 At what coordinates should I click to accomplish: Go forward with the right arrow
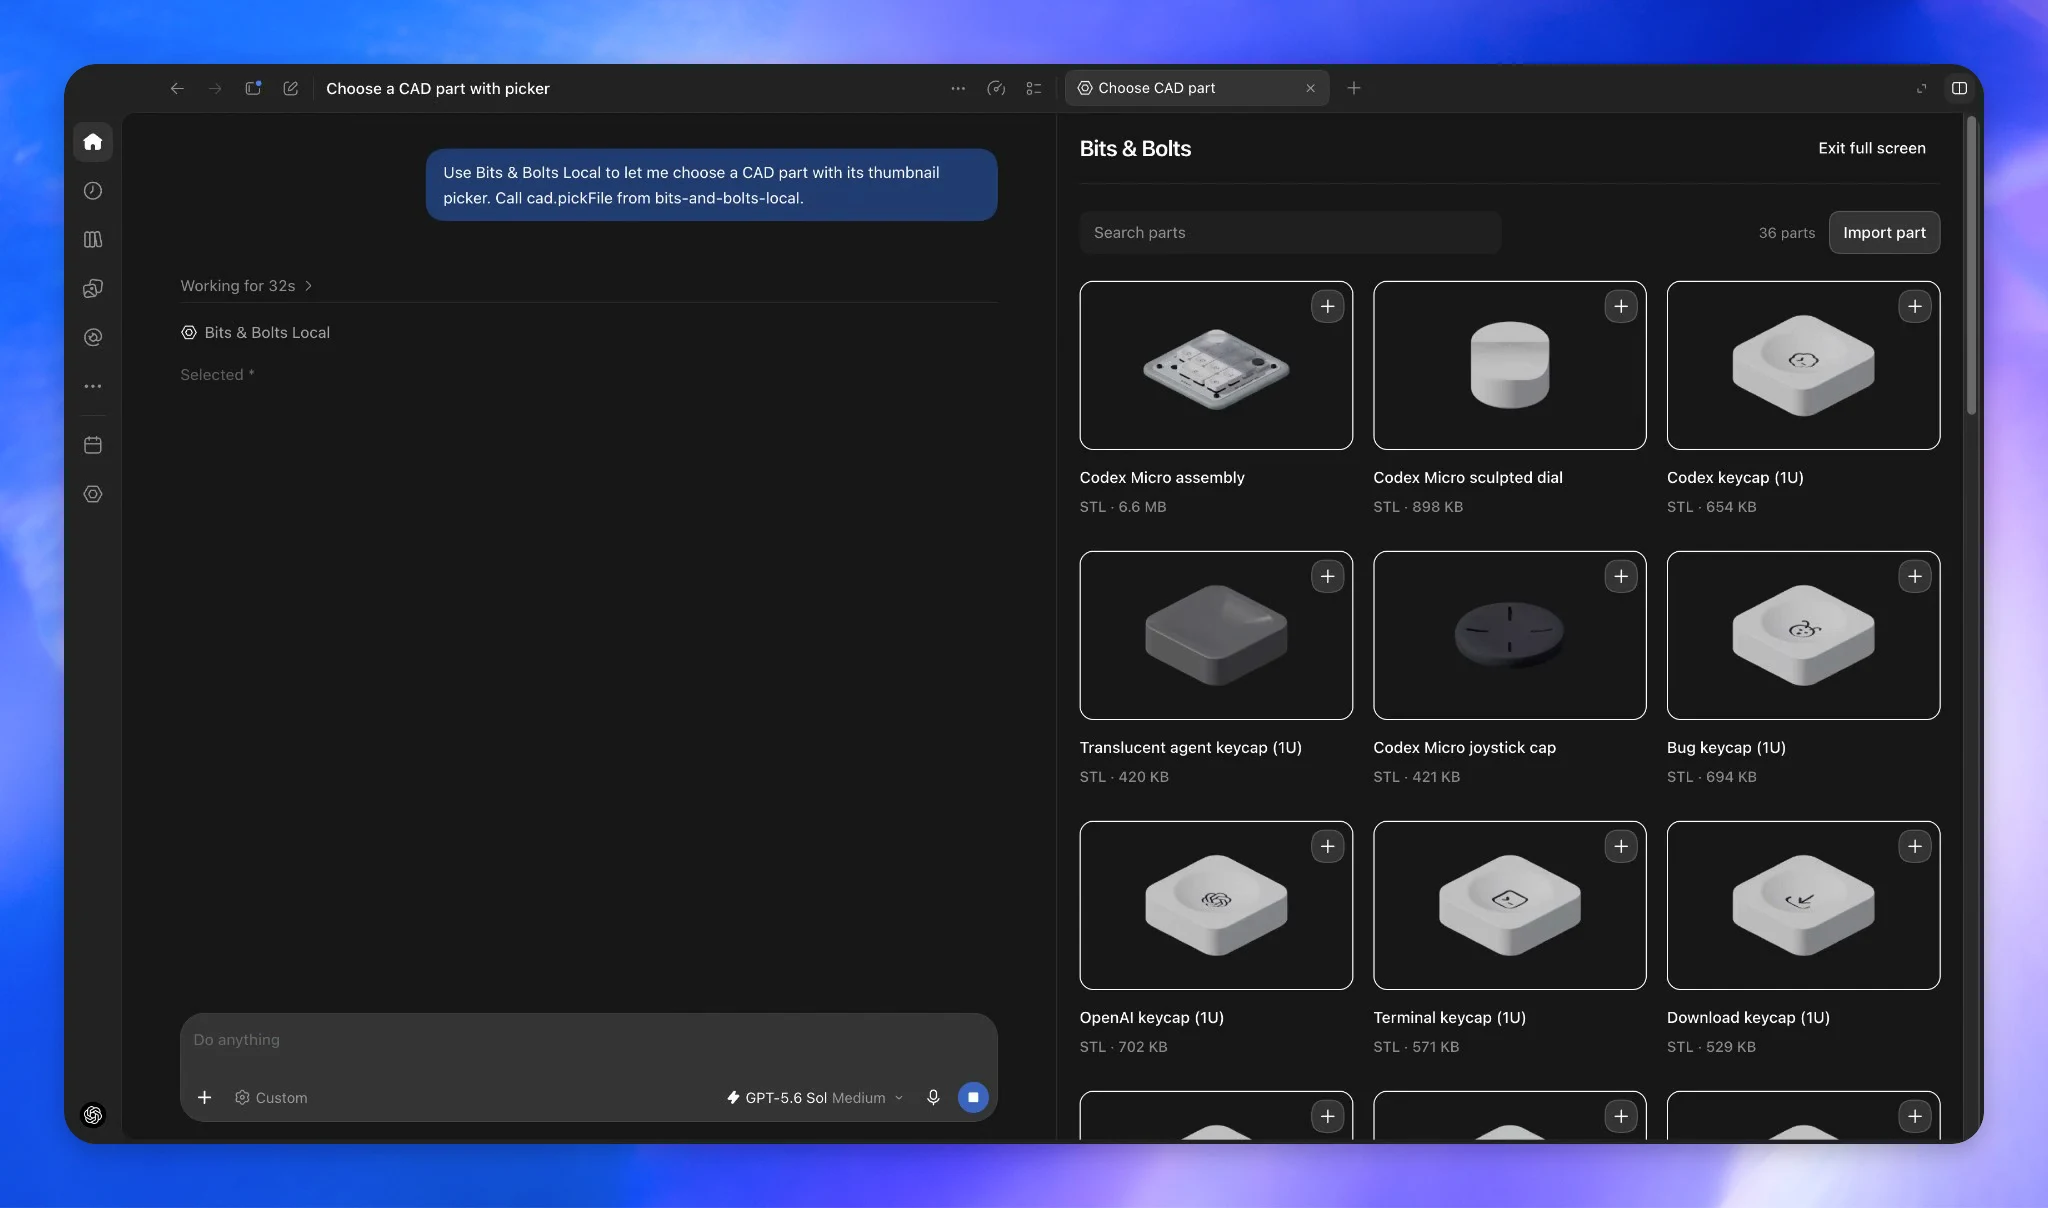(215, 88)
